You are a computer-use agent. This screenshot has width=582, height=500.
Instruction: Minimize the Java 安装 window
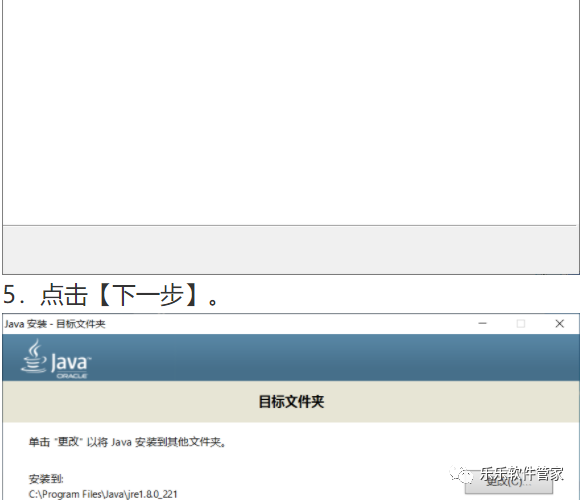[x=482, y=324]
